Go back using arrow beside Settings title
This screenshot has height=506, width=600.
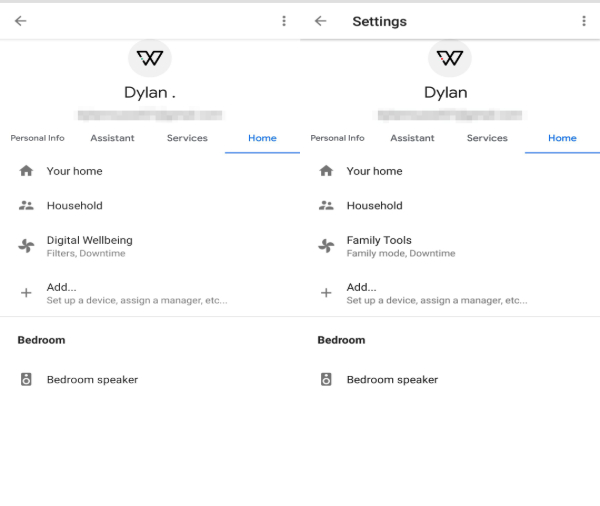pyautogui.click(x=320, y=21)
